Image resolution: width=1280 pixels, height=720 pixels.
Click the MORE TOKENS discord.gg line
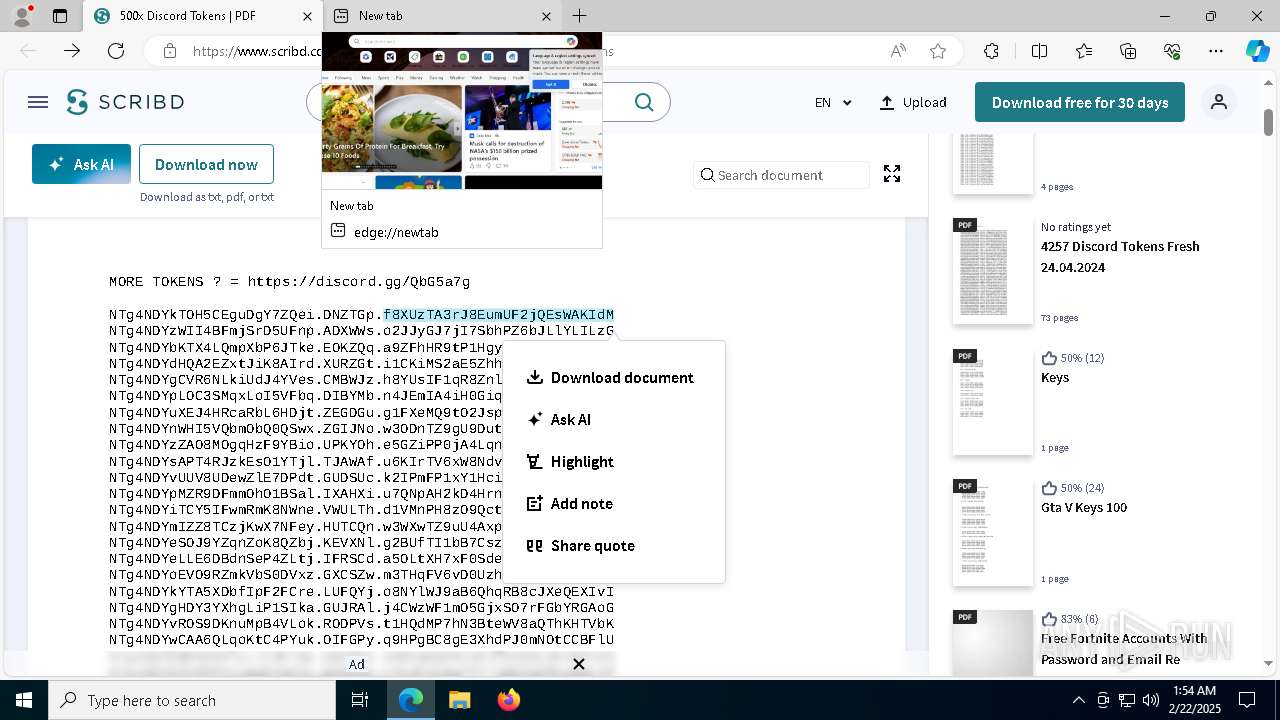coord(289,282)
